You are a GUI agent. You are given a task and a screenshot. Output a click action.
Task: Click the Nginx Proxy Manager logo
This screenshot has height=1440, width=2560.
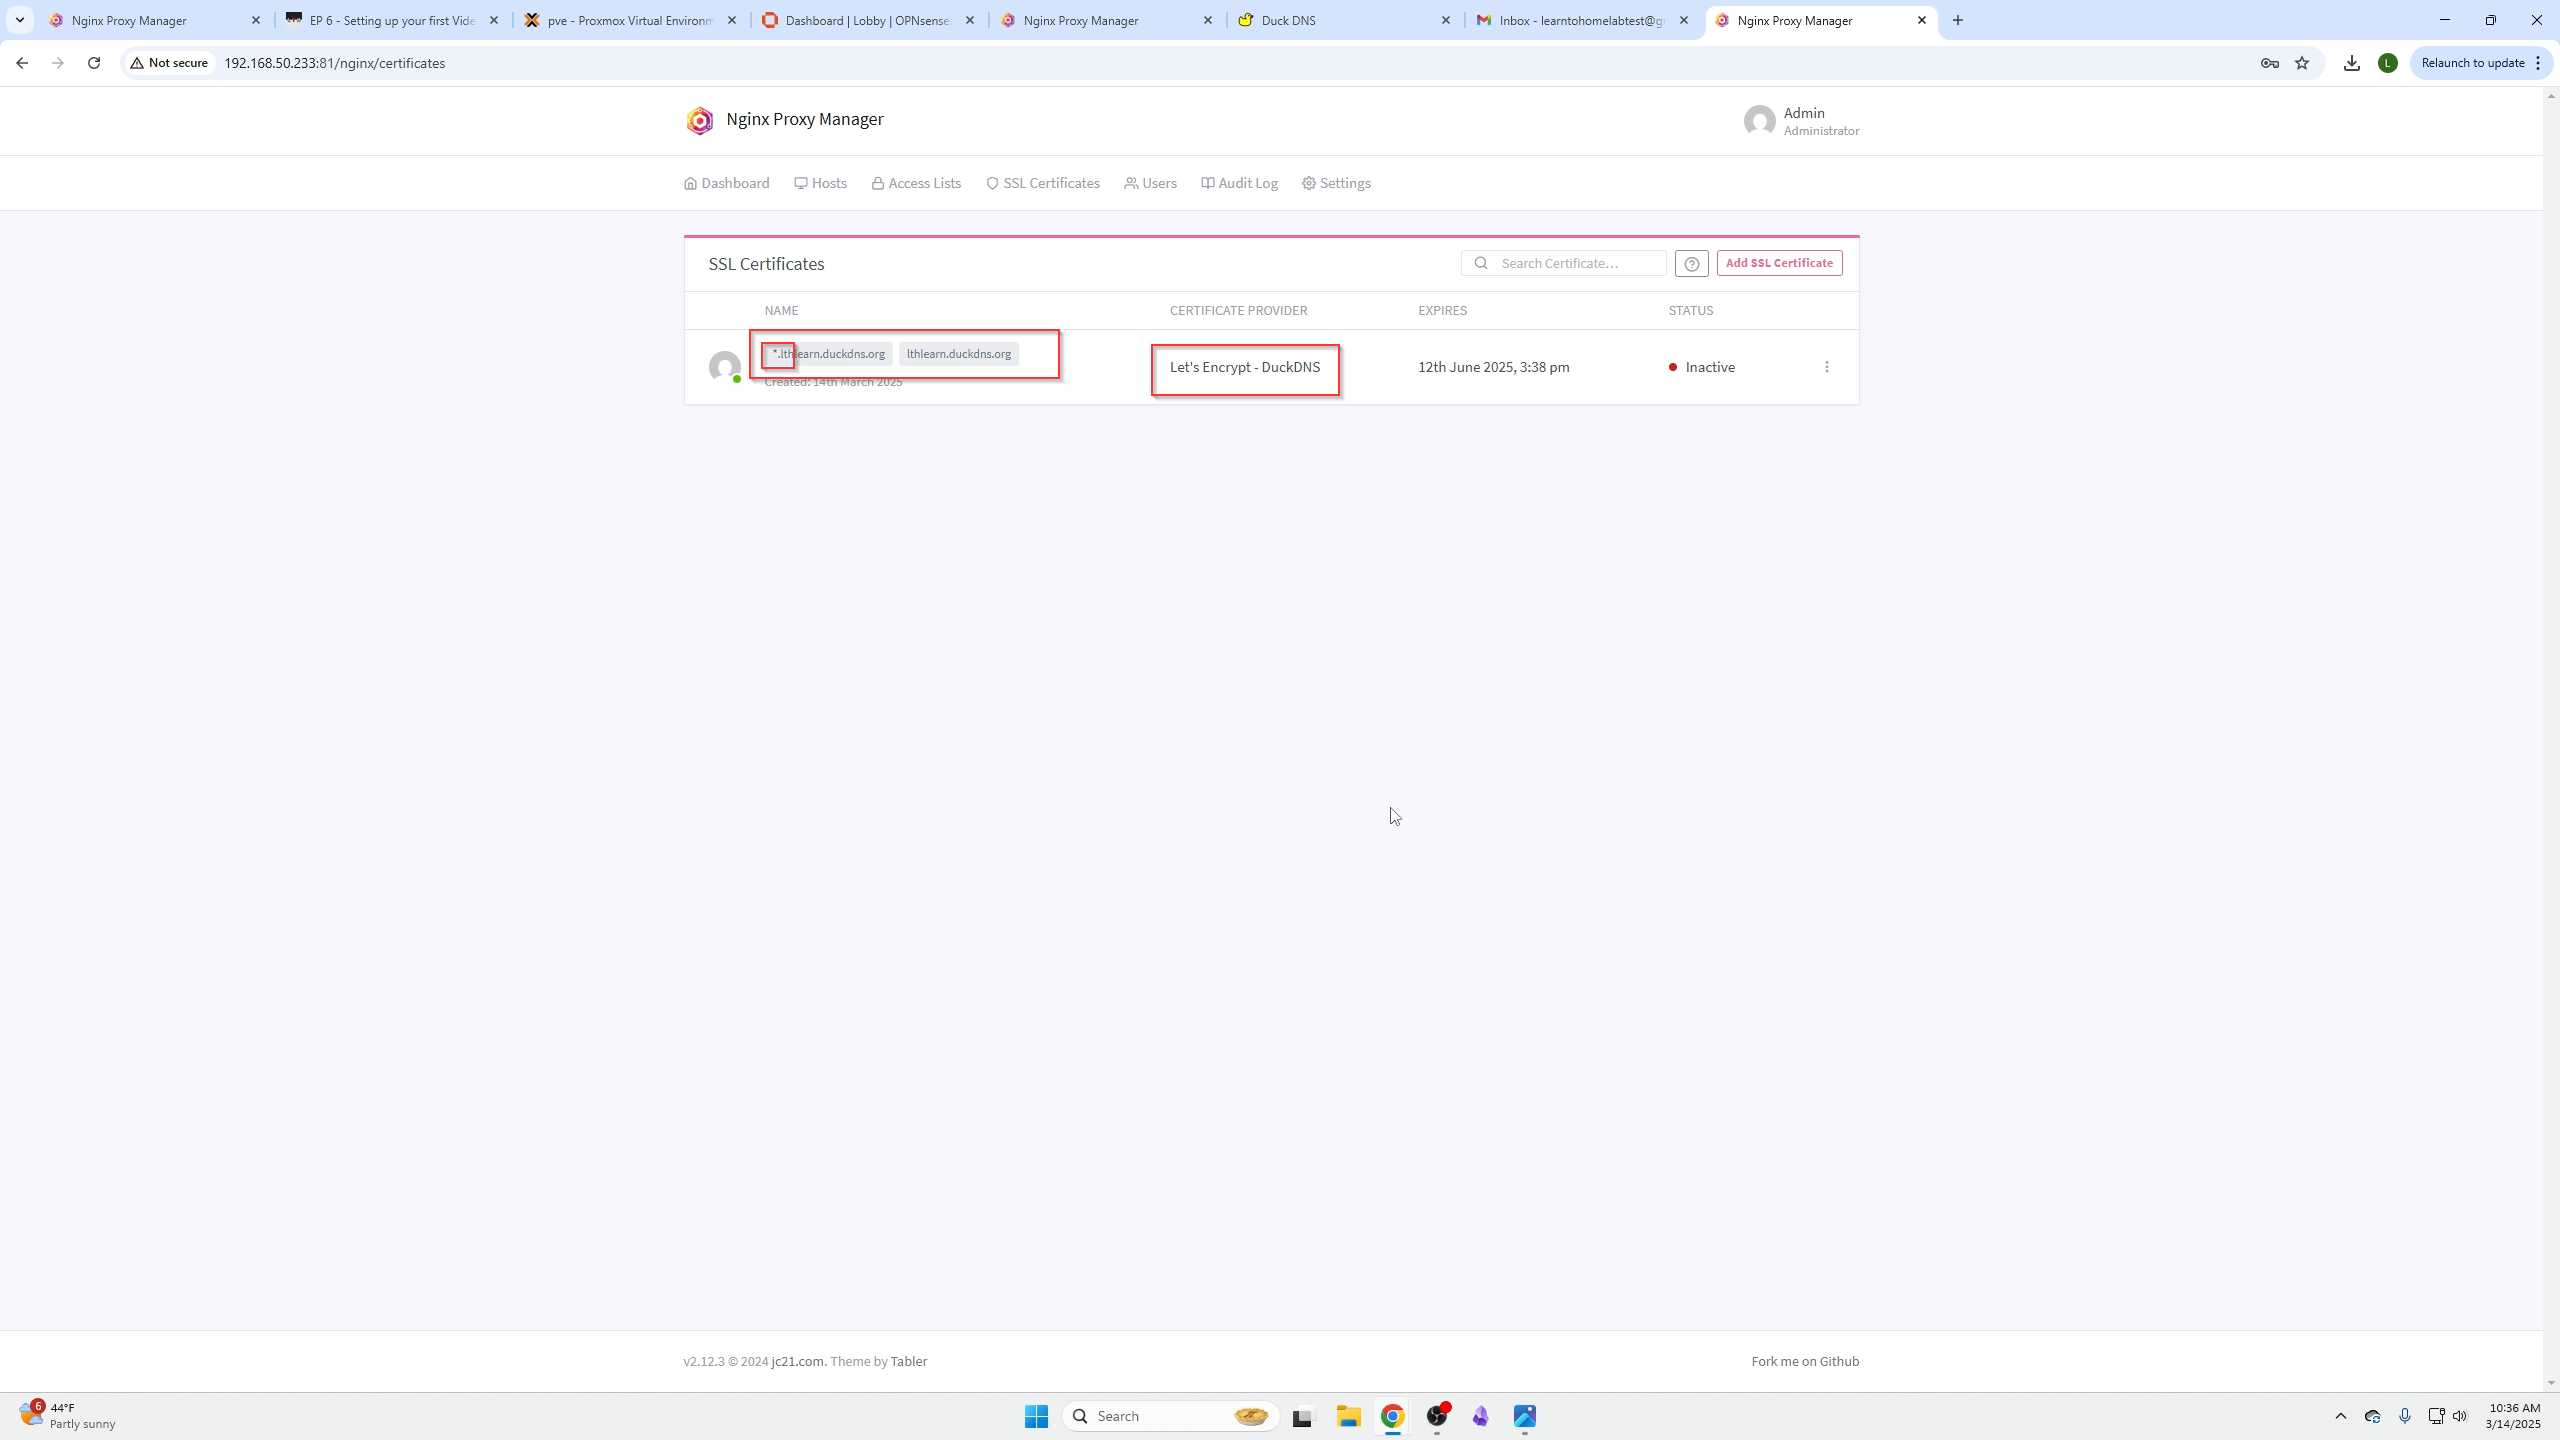coord(700,120)
